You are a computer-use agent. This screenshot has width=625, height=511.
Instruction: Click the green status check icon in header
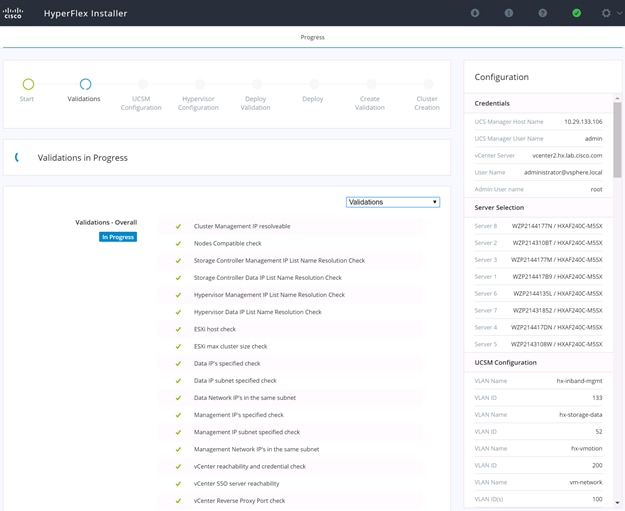click(x=576, y=13)
